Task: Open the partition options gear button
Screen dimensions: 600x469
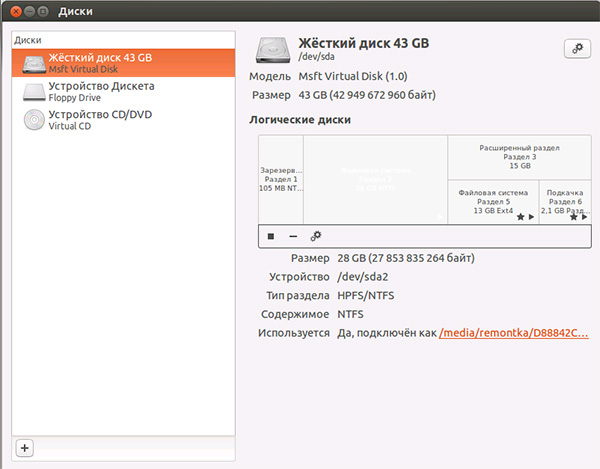Action: pyautogui.click(x=316, y=236)
